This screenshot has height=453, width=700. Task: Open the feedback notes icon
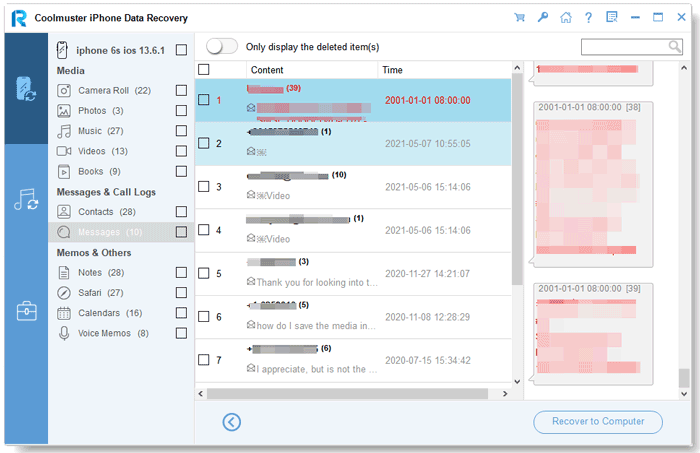[x=612, y=17]
